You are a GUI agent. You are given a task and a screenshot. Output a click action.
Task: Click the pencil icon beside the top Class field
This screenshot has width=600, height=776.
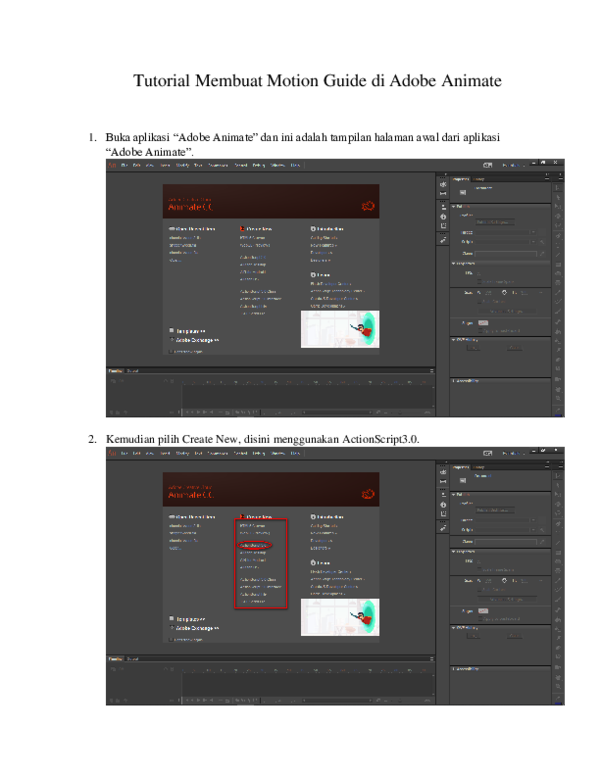click(x=541, y=253)
